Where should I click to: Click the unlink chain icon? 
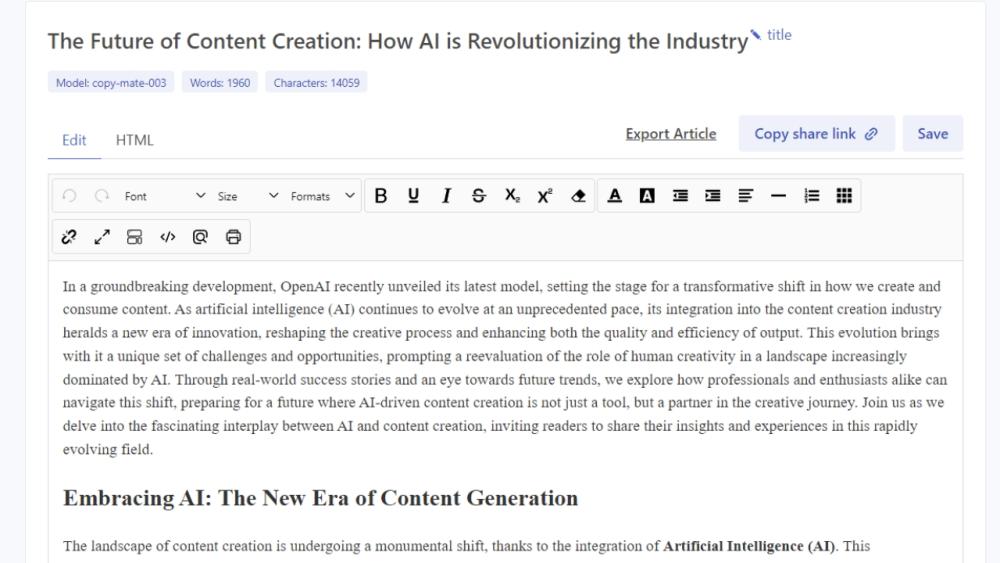click(69, 237)
